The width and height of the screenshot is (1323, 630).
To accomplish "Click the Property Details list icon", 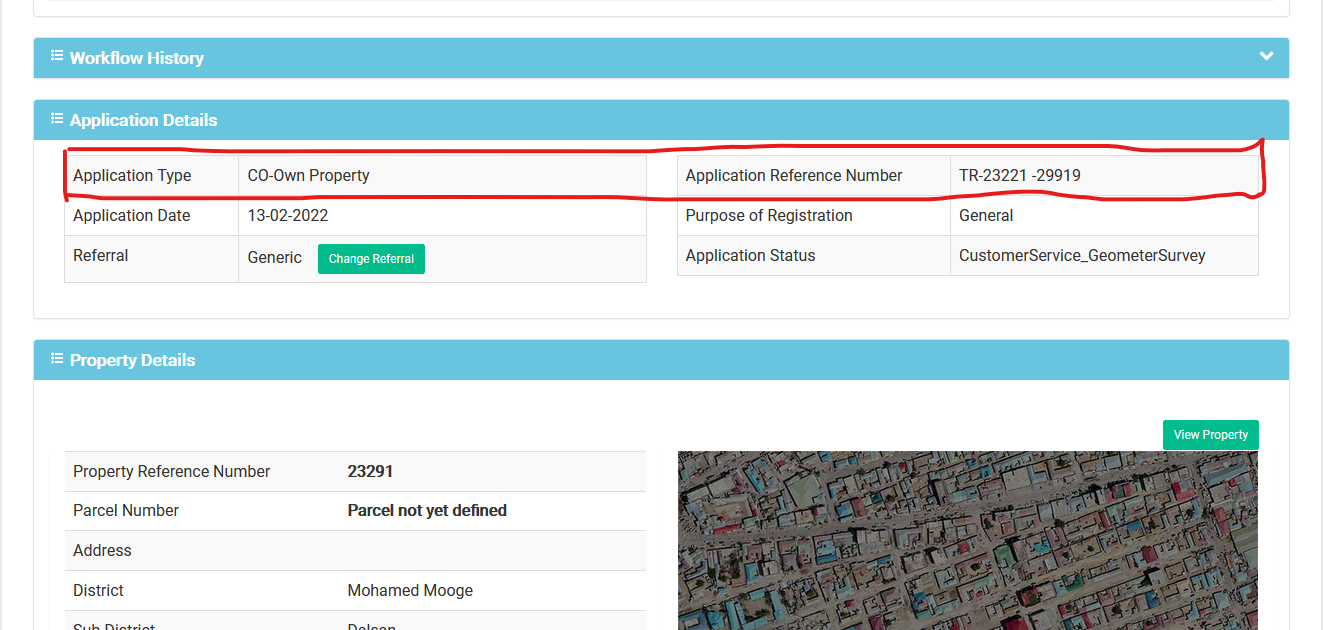I will coord(57,359).
